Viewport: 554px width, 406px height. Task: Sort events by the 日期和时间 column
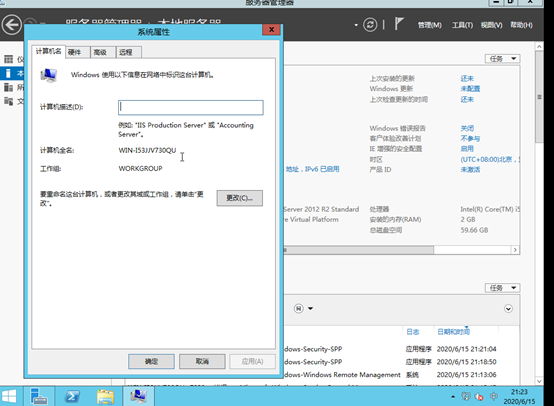tap(454, 332)
